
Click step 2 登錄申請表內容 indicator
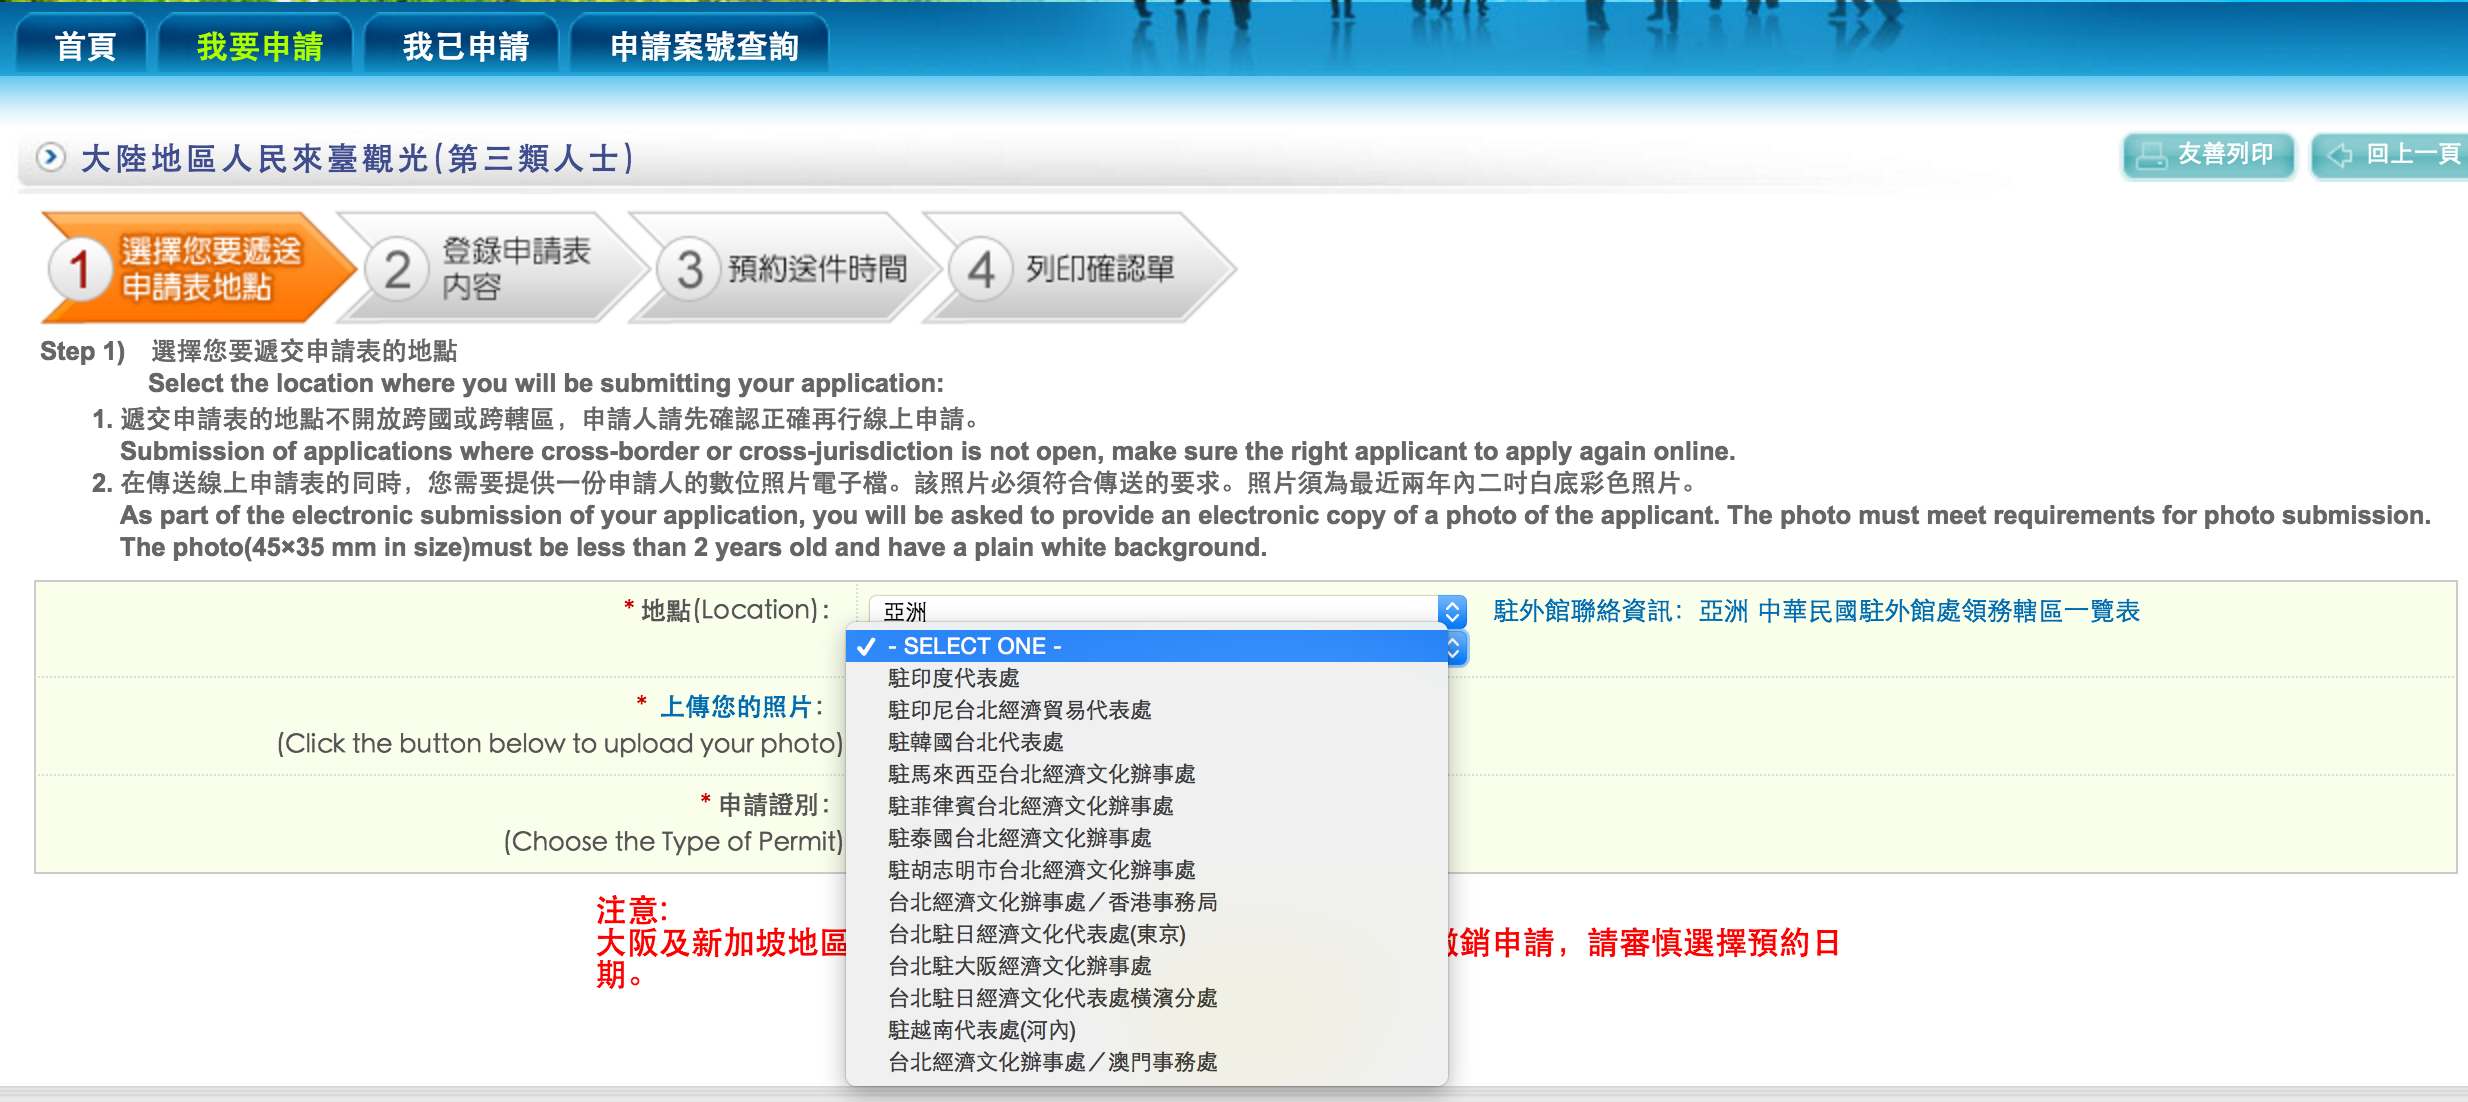(x=490, y=268)
